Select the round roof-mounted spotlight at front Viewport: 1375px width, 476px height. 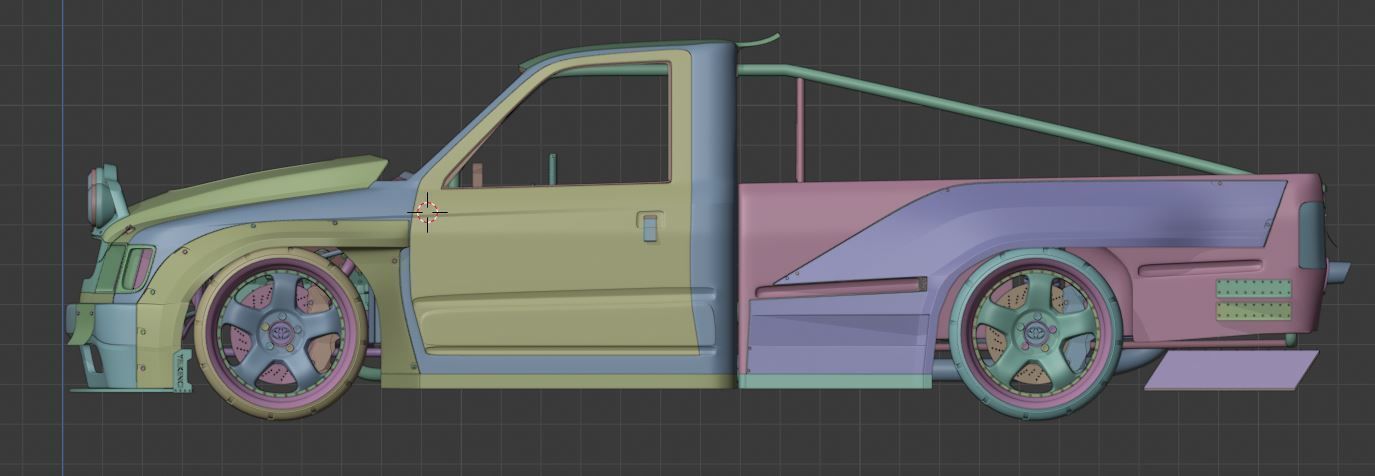pyautogui.click(x=101, y=196)
